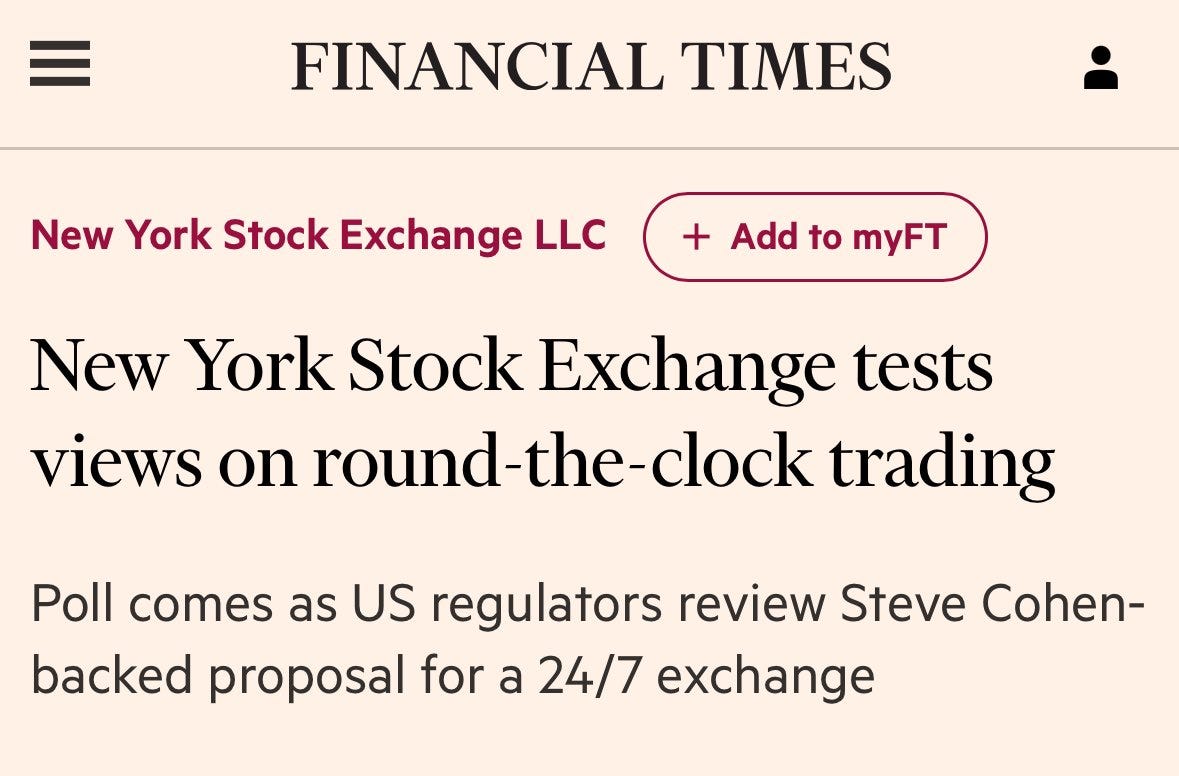The image size is (1179, 776).
Task: Open the hamburger navigation menu
Action: 60,65
